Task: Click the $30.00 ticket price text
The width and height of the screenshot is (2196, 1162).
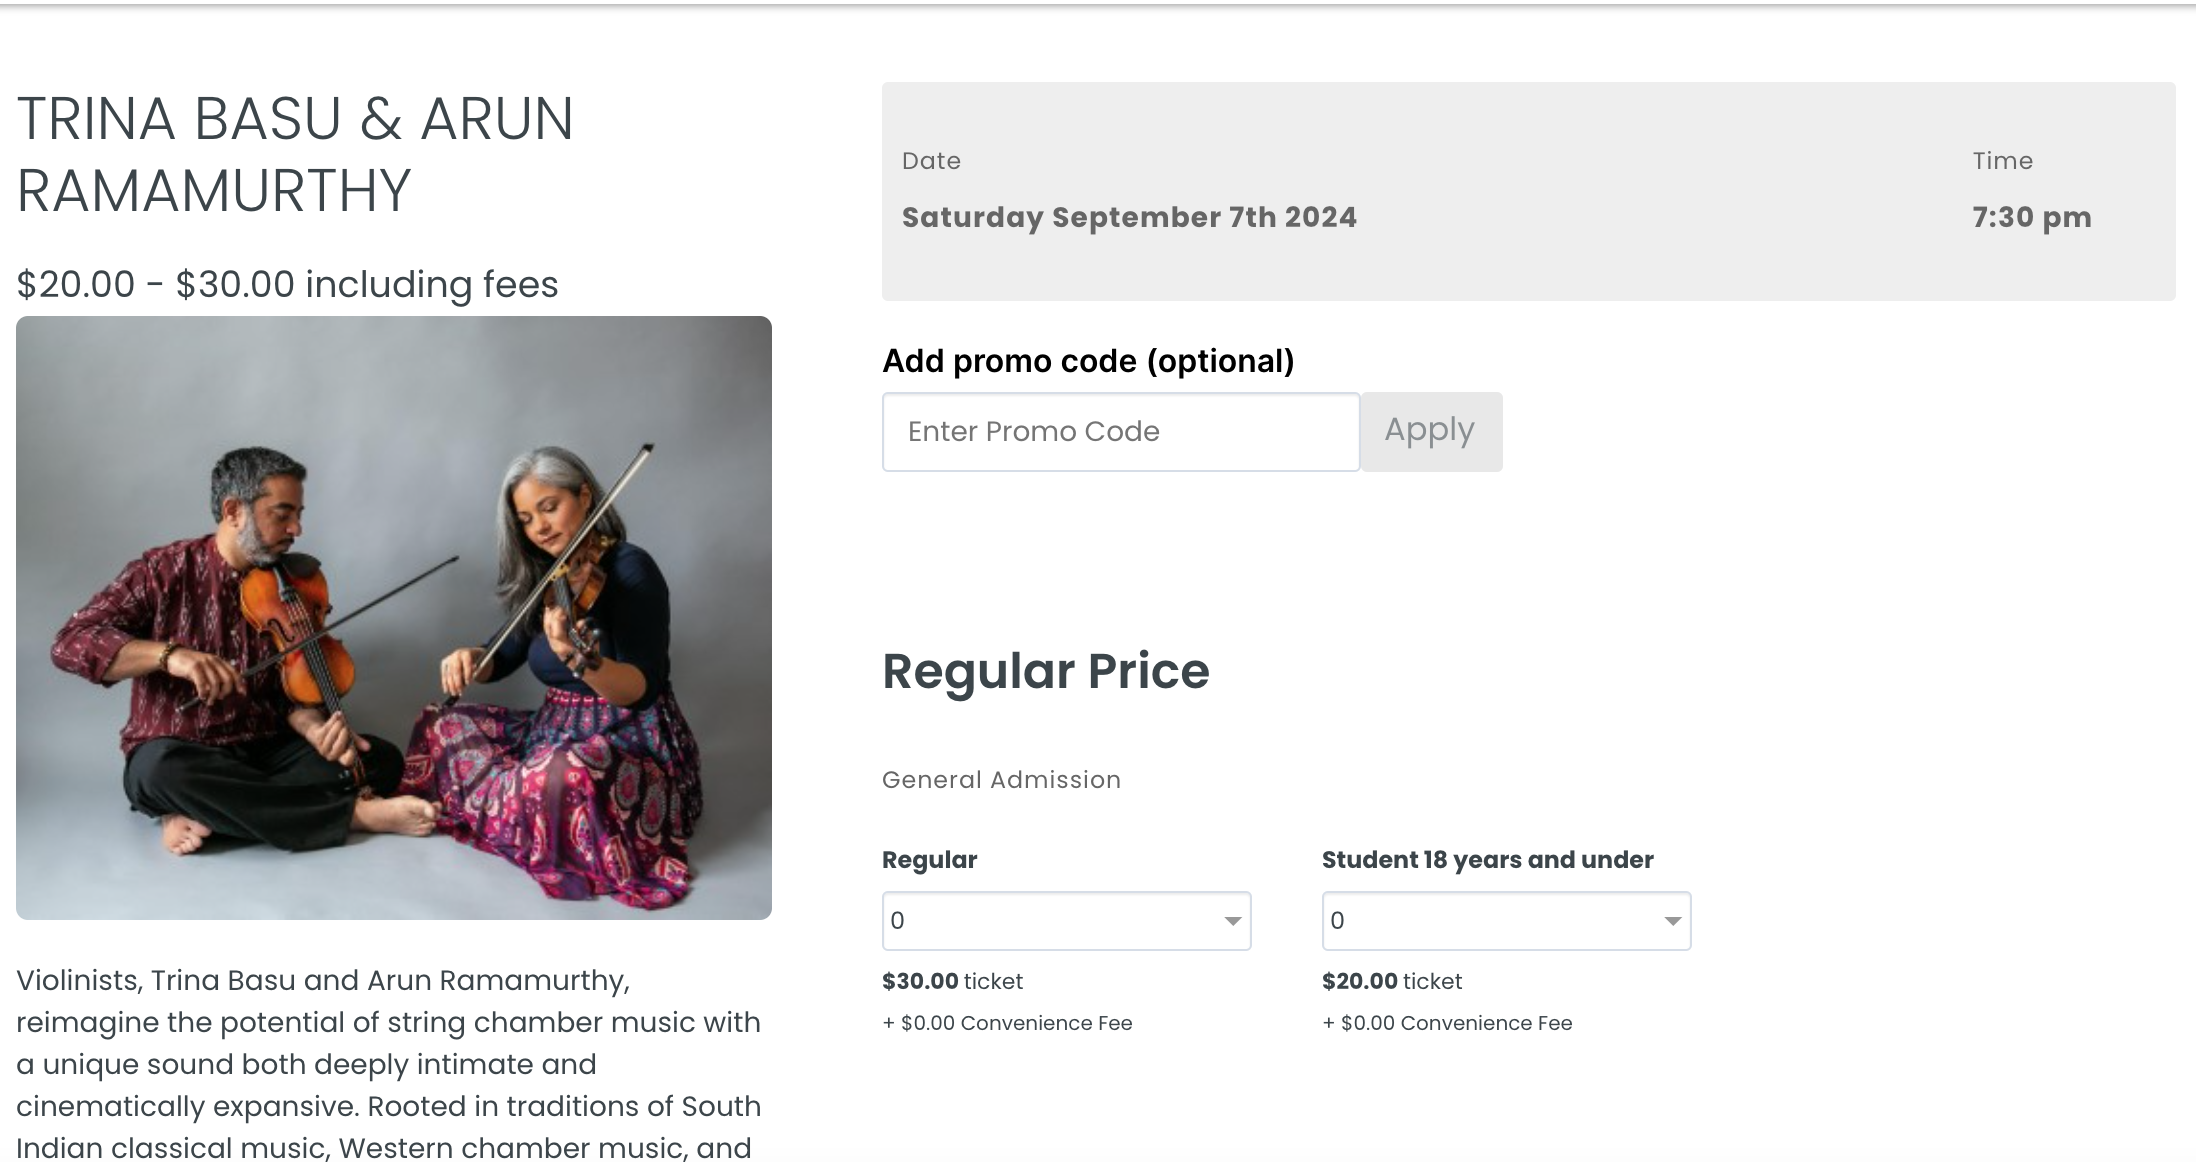Action: (x=952, y=981)
